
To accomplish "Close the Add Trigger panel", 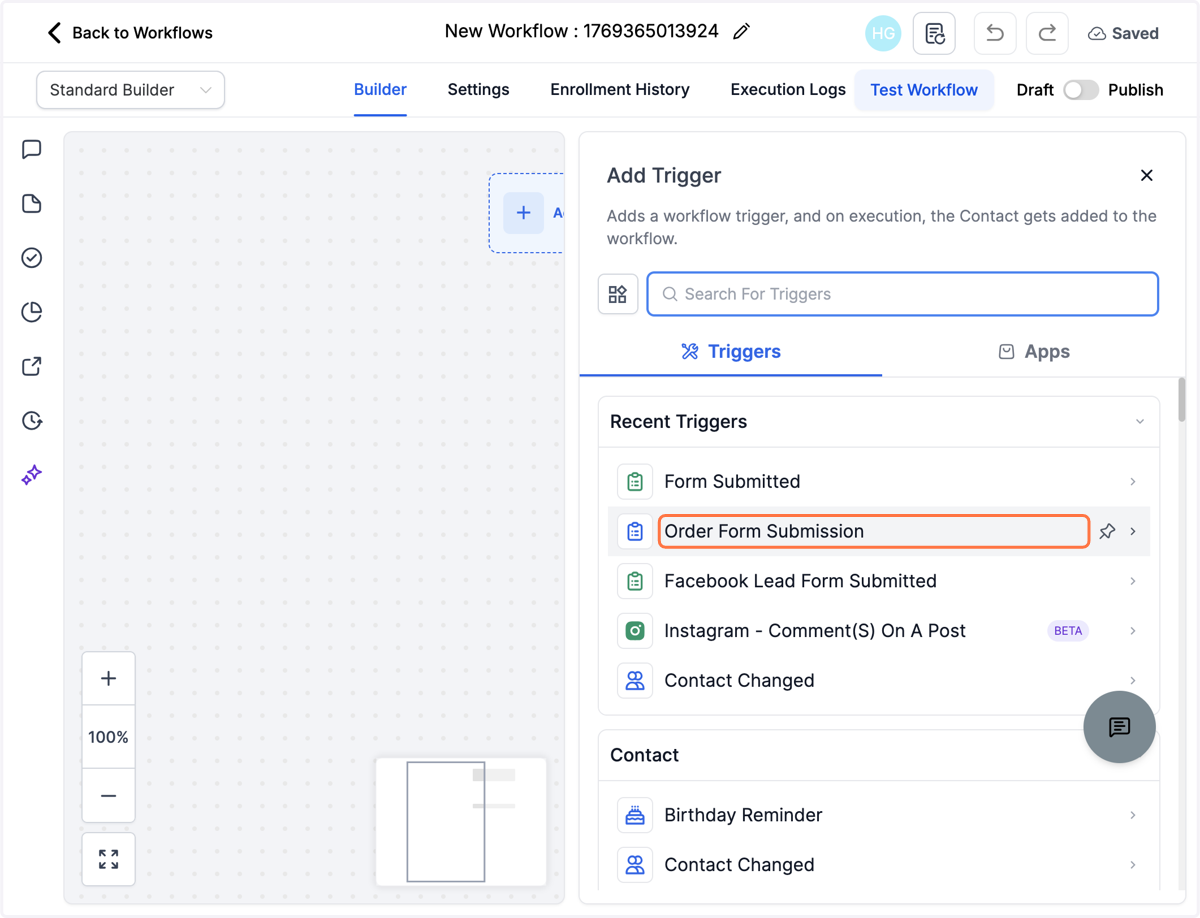I will pyautogui.click(x=1147, y=175).
